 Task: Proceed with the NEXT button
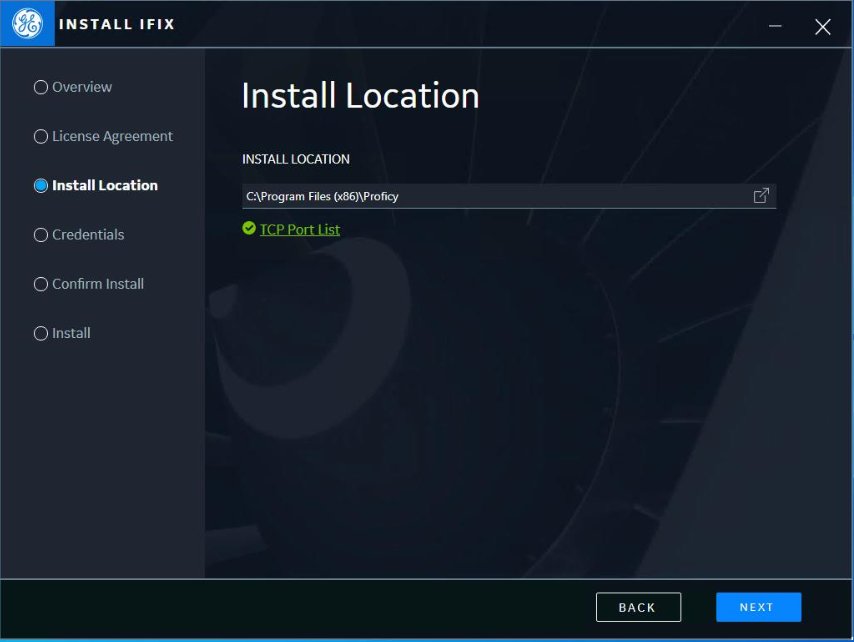[758, 607]
